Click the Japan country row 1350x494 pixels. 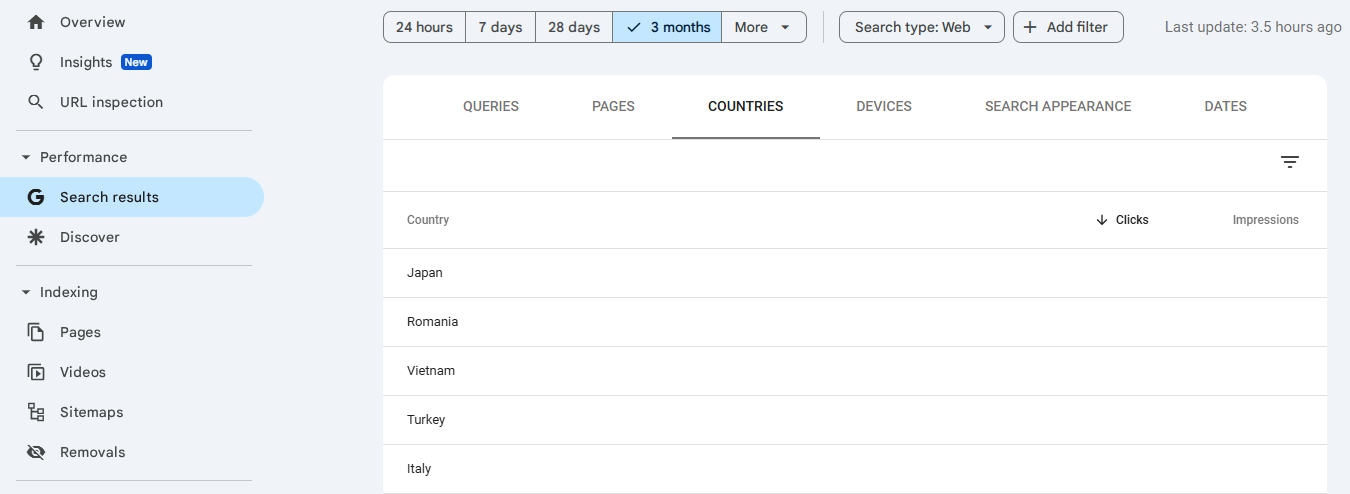coord(855,273)
